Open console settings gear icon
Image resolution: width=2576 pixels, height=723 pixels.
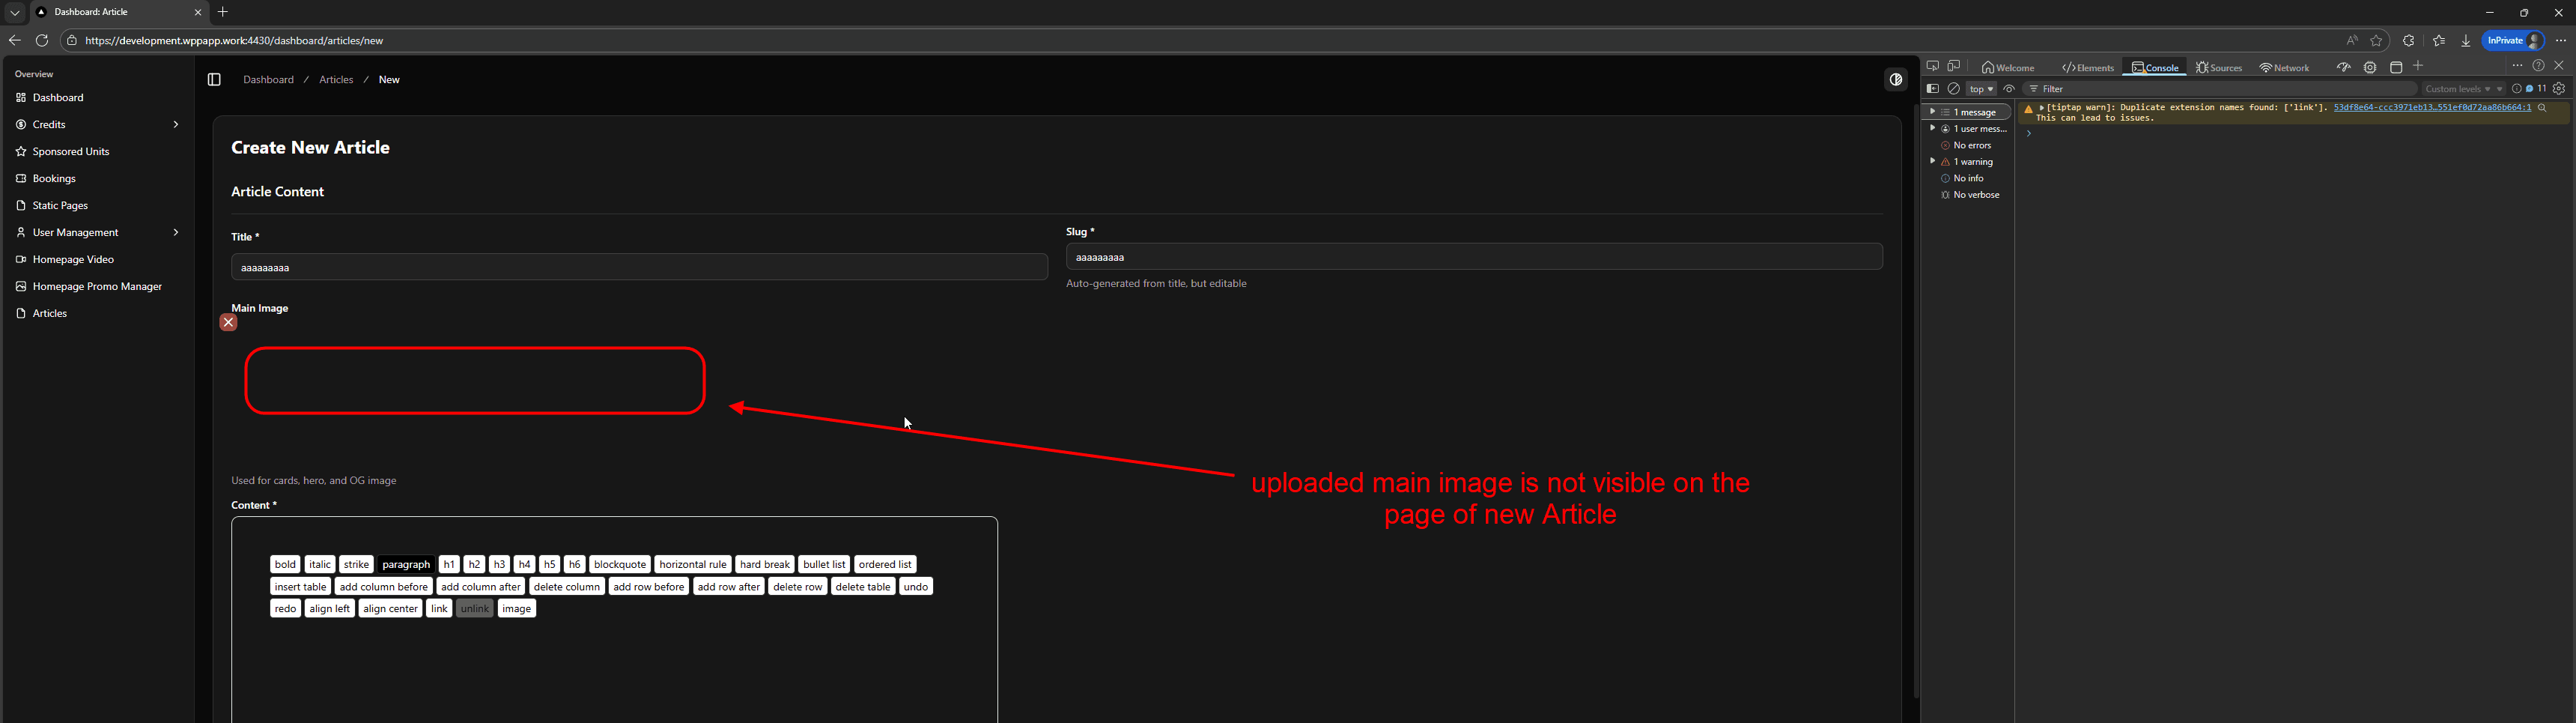[x=2559, y=89]
